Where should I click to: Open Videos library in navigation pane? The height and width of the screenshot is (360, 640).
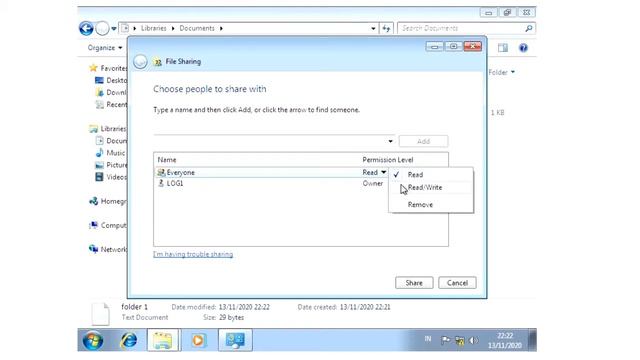pyautogui.click(x=111, y=177)
